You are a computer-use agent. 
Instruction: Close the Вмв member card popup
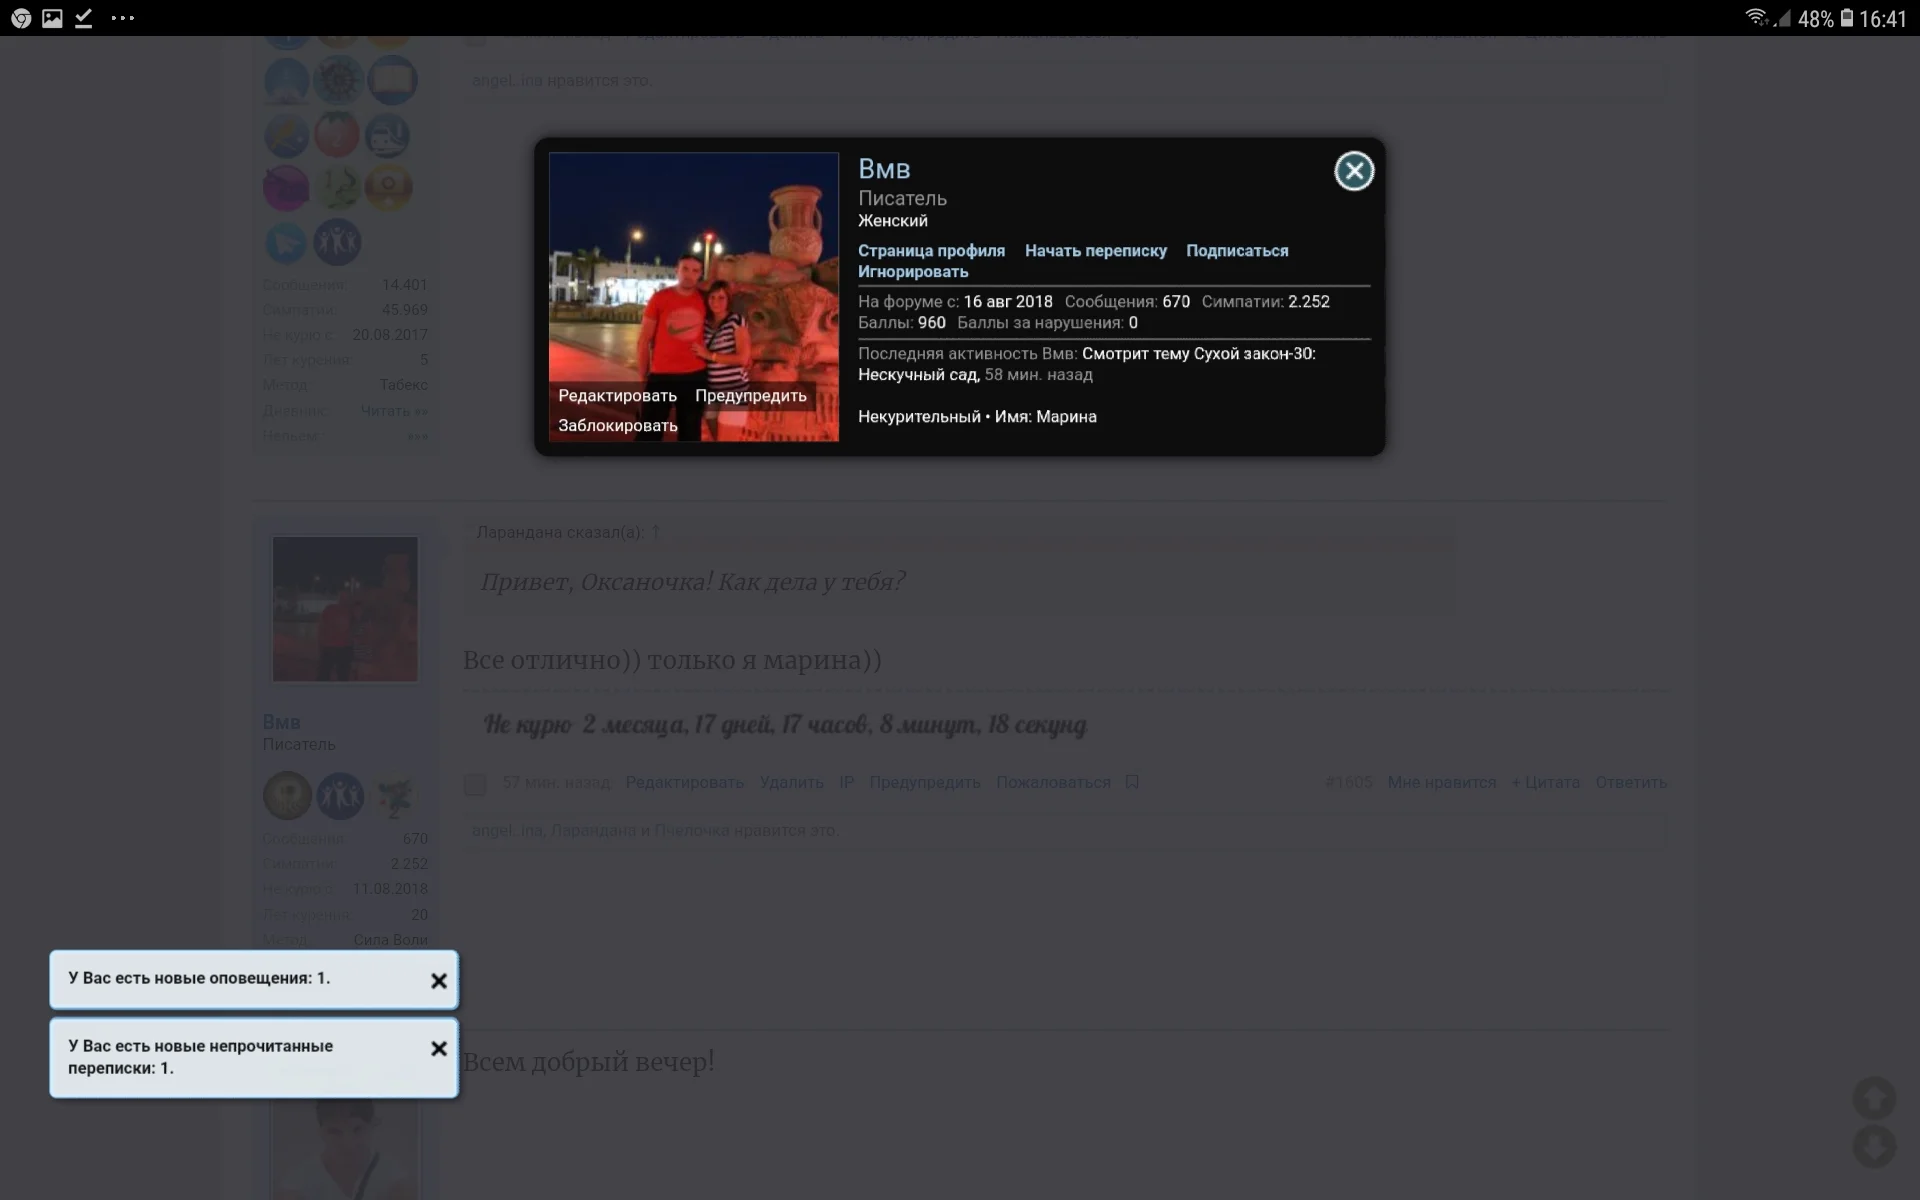pos(1355,170)
